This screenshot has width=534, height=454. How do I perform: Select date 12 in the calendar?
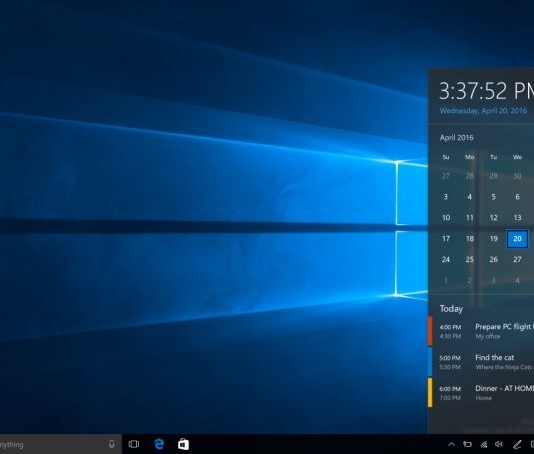point(493,218)
